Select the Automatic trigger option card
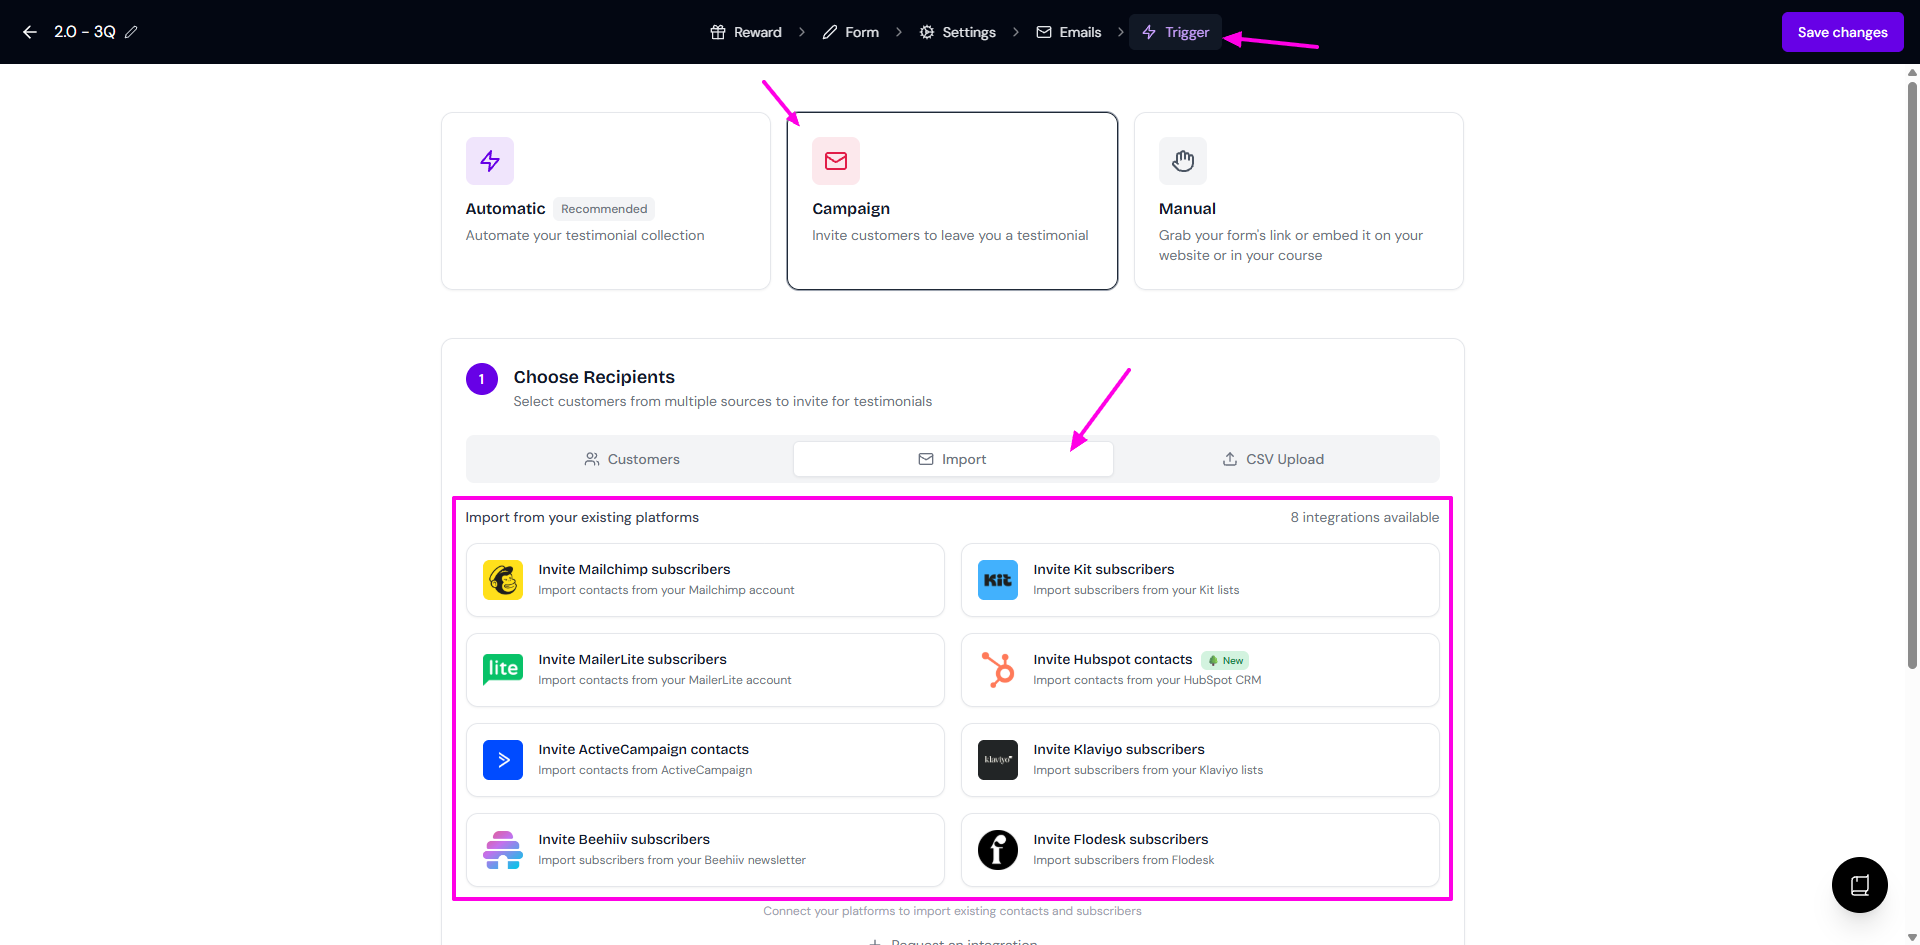This screenshot has width=1920, height=945. (605, 201)
